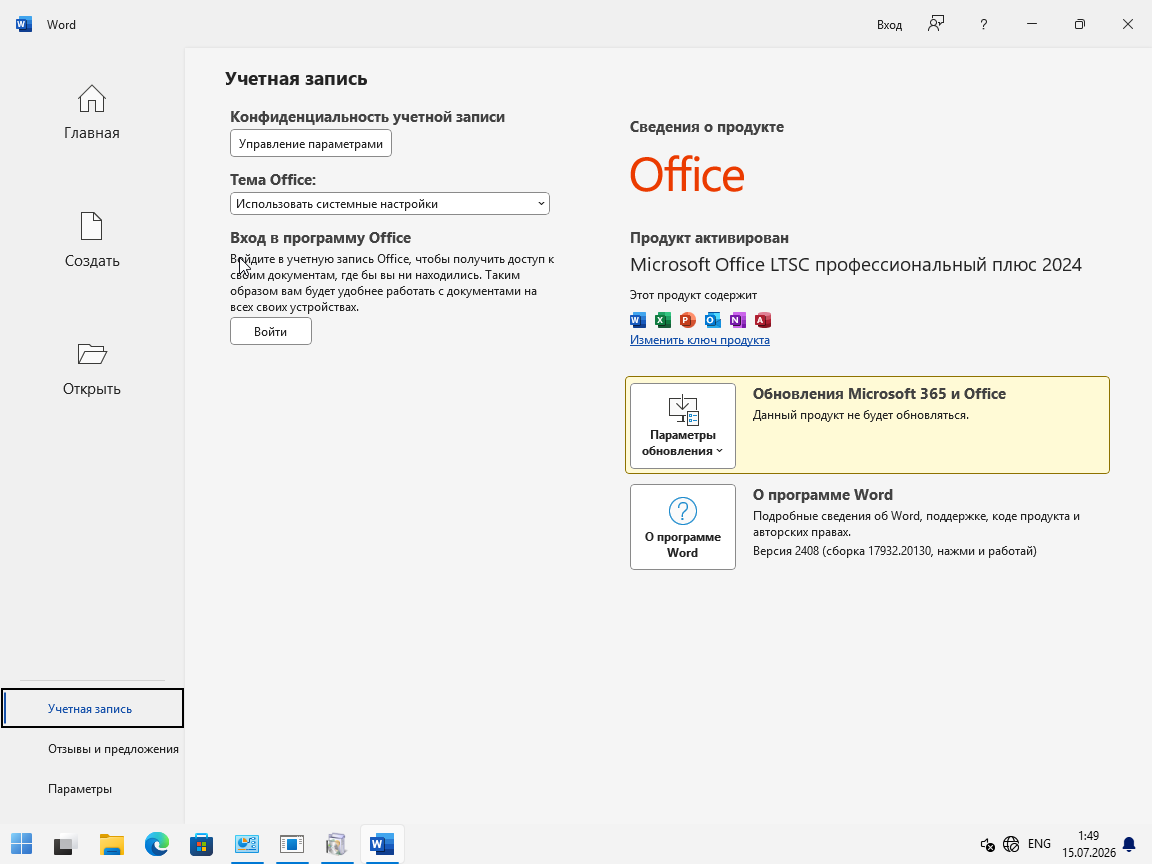Open Microsoft Store from the taskbar

201,844
